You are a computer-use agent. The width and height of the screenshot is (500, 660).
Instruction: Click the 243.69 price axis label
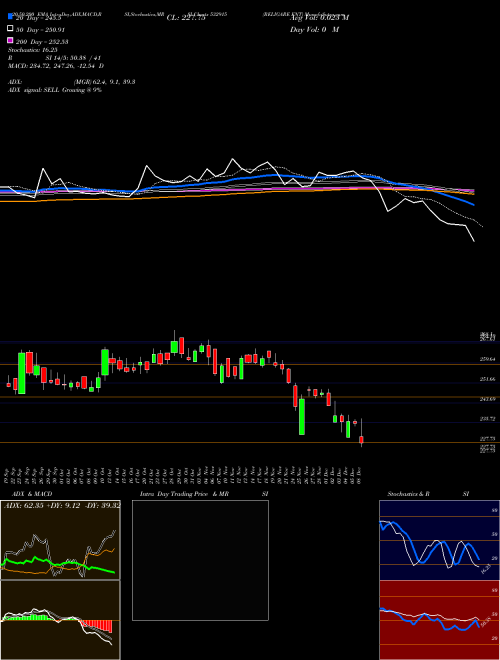click(x=487, y=399)
